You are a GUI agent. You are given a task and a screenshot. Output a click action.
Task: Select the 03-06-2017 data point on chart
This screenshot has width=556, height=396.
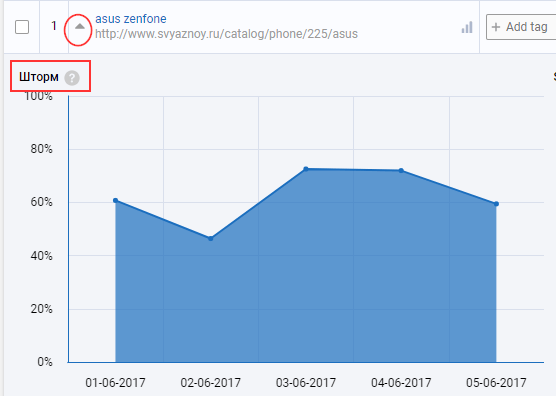coord(306,169)
